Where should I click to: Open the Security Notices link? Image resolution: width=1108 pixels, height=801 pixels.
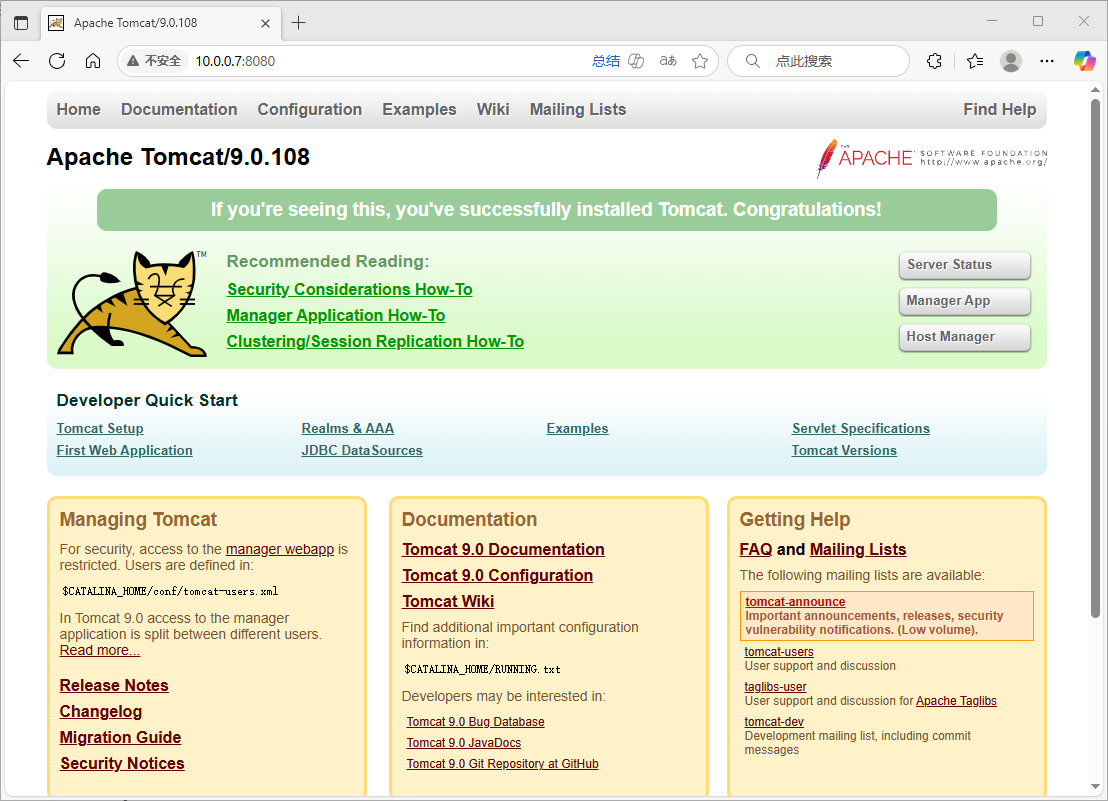122,764
